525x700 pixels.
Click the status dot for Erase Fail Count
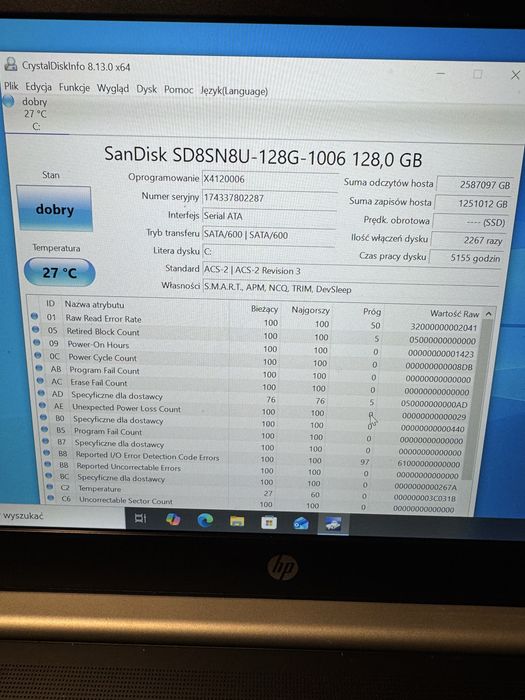click(x=40, y=381)
